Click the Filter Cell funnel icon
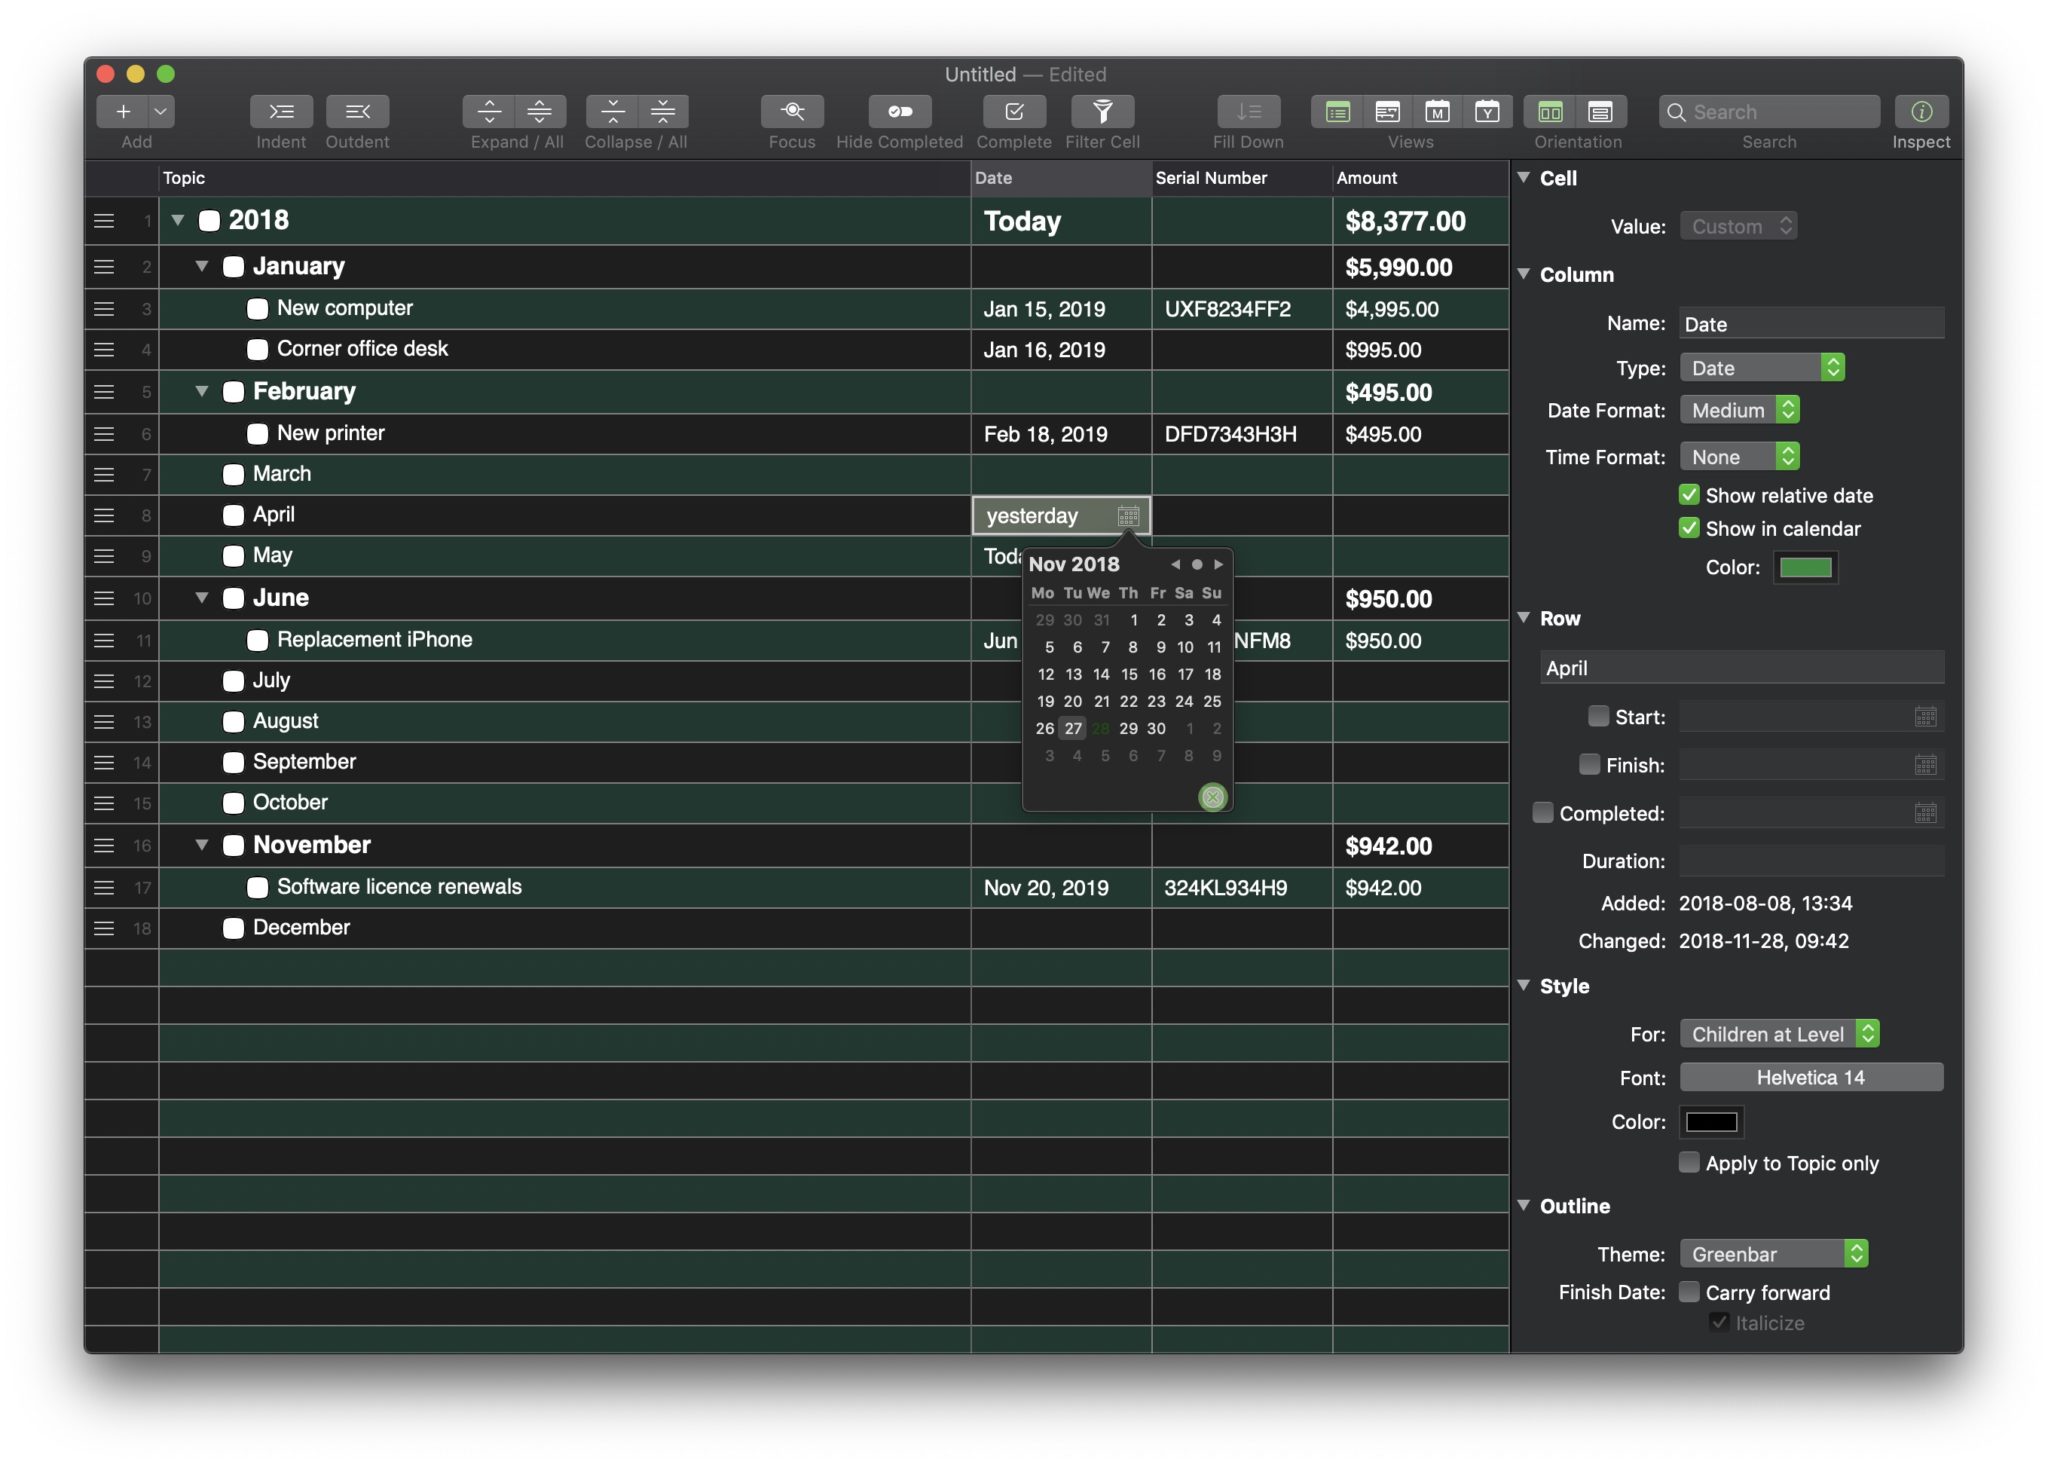This screenshot has height=1465, width=2048. tap(1102, 111)
